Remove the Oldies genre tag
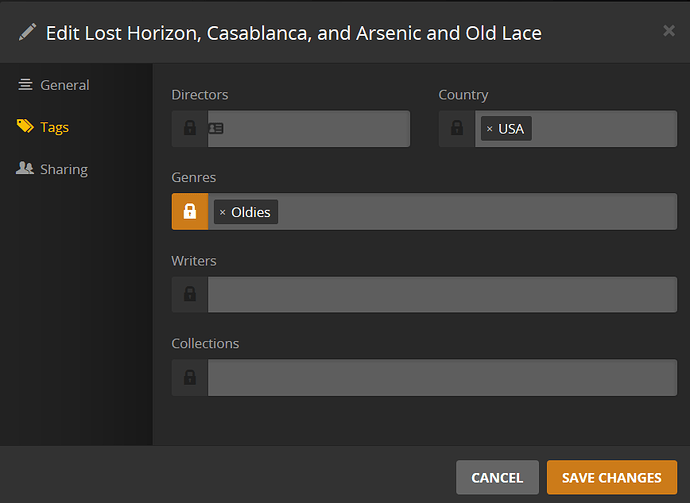This screenshot has width=690, height=503. pos(222,212)
